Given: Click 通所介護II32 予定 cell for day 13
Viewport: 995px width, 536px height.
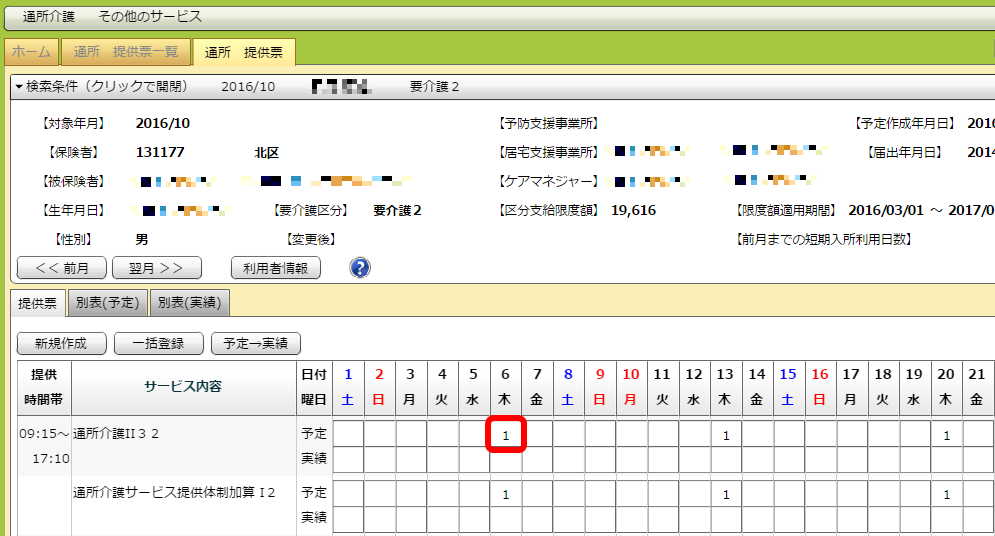Looking at the screenshot, I should 726,435.
